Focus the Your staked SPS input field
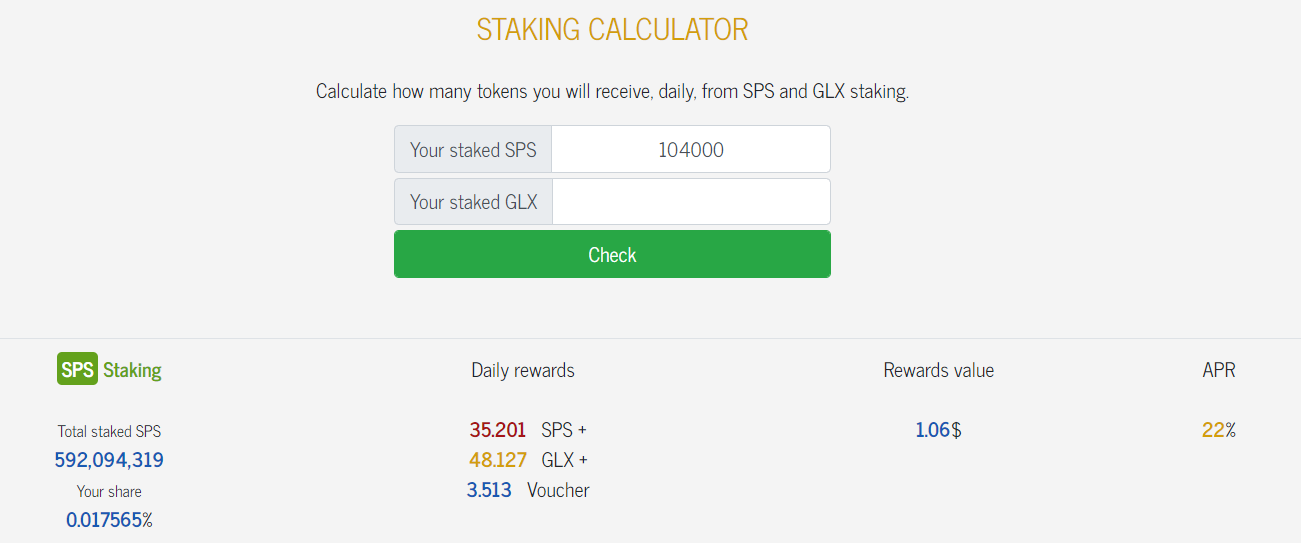Viewport: 1301px width, 543px height. click(x=691, y=149)
